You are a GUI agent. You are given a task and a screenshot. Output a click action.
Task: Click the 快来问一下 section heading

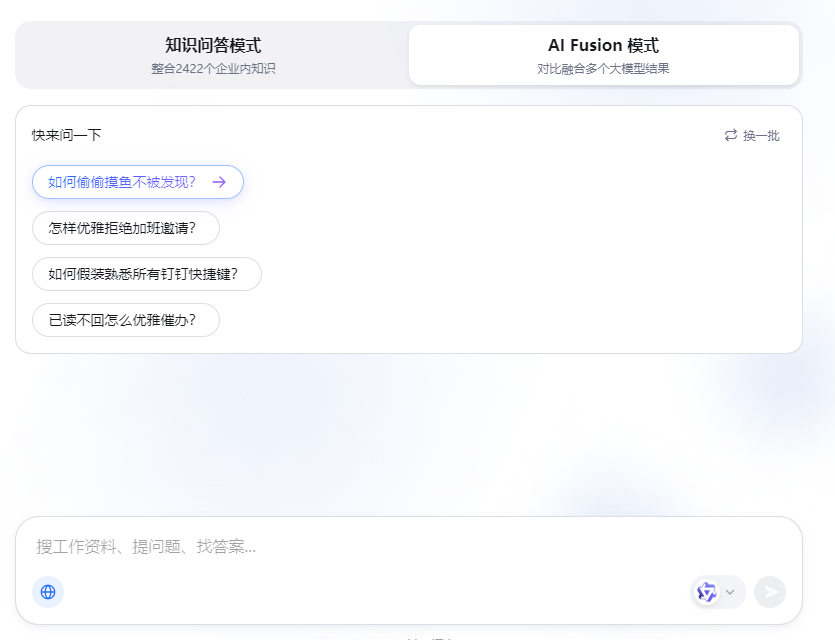pyautogui.click(x=66, y=135)
